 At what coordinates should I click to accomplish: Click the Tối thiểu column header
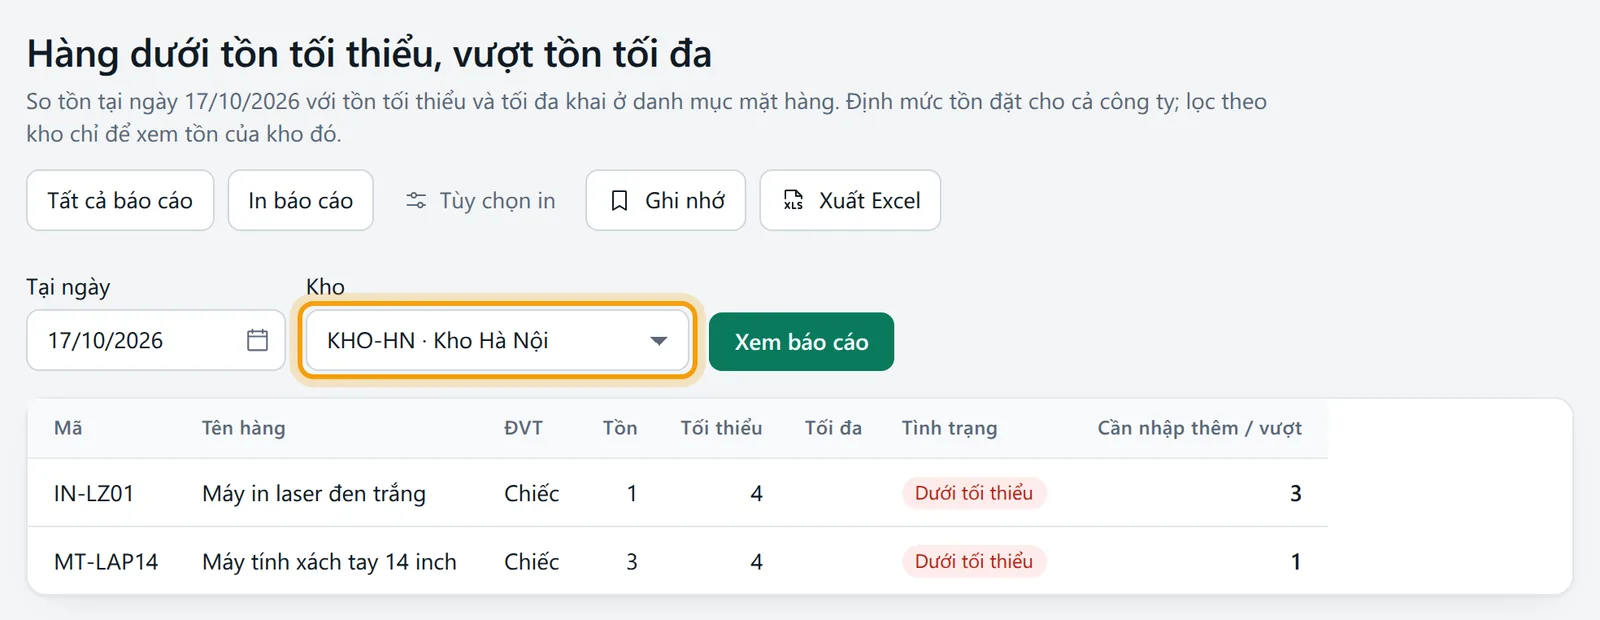[721, 428]
